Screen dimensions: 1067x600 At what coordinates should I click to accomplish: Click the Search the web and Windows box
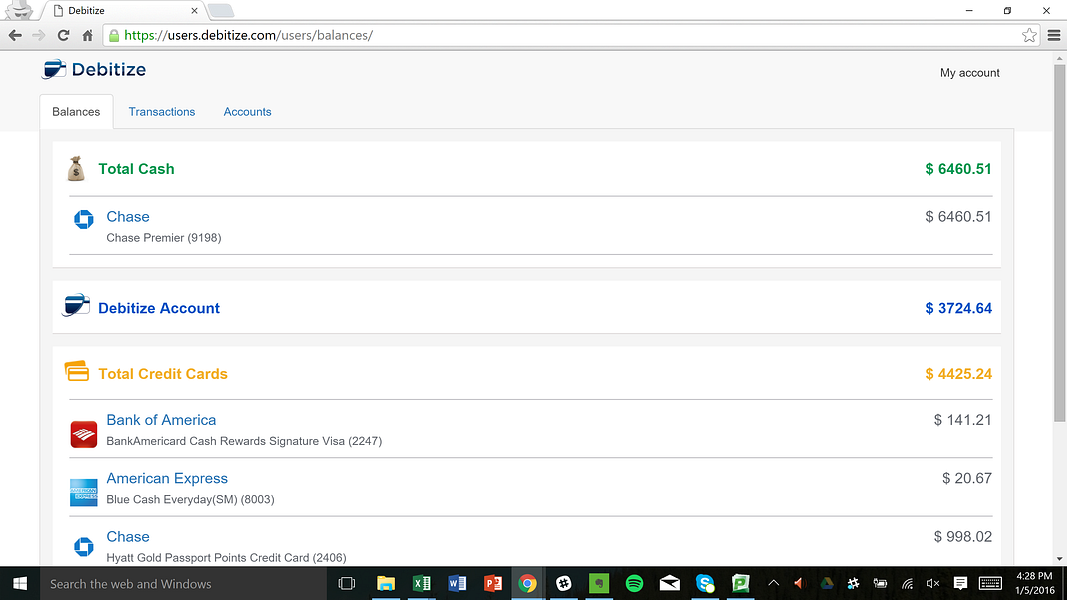184,584
